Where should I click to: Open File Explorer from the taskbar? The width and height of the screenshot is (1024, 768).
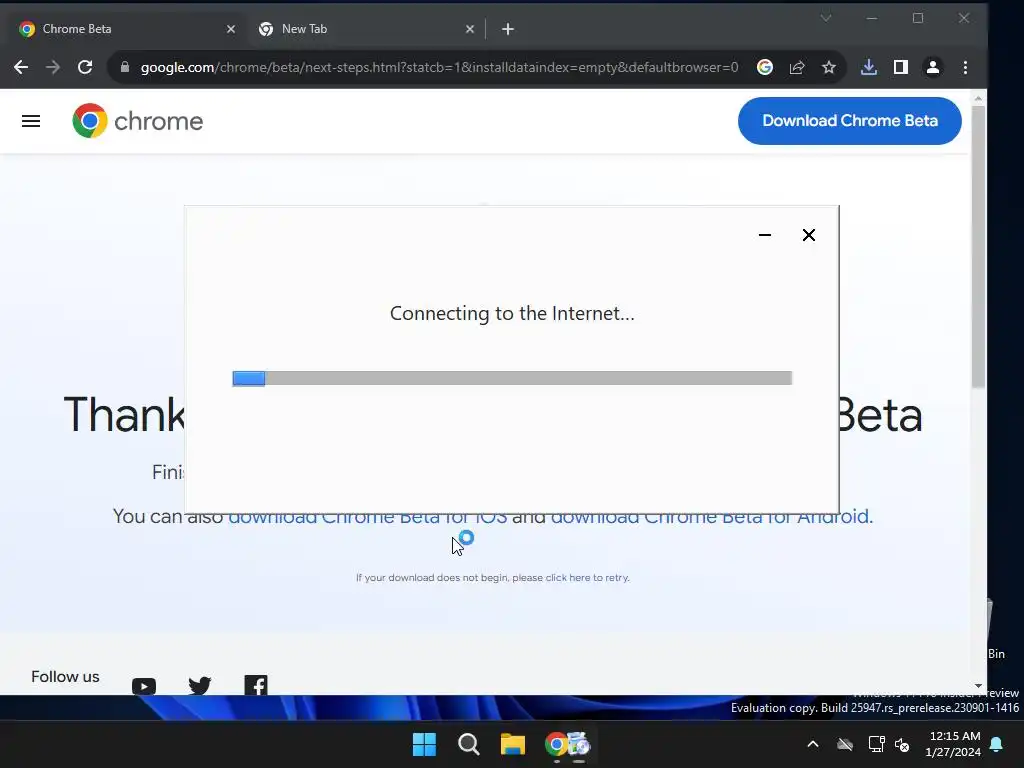513,744
